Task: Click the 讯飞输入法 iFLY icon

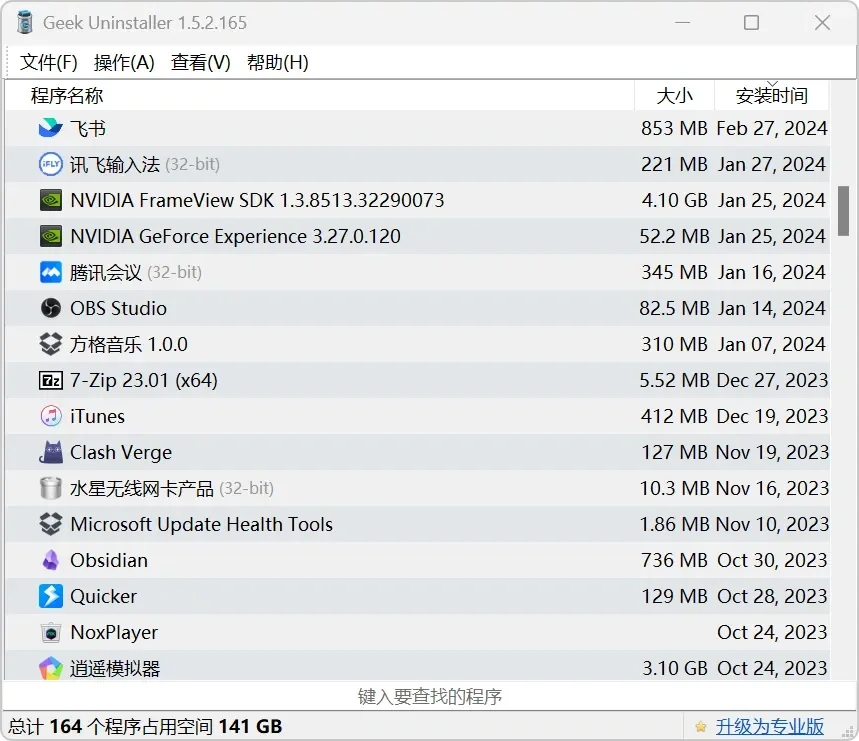Action: 50,164
